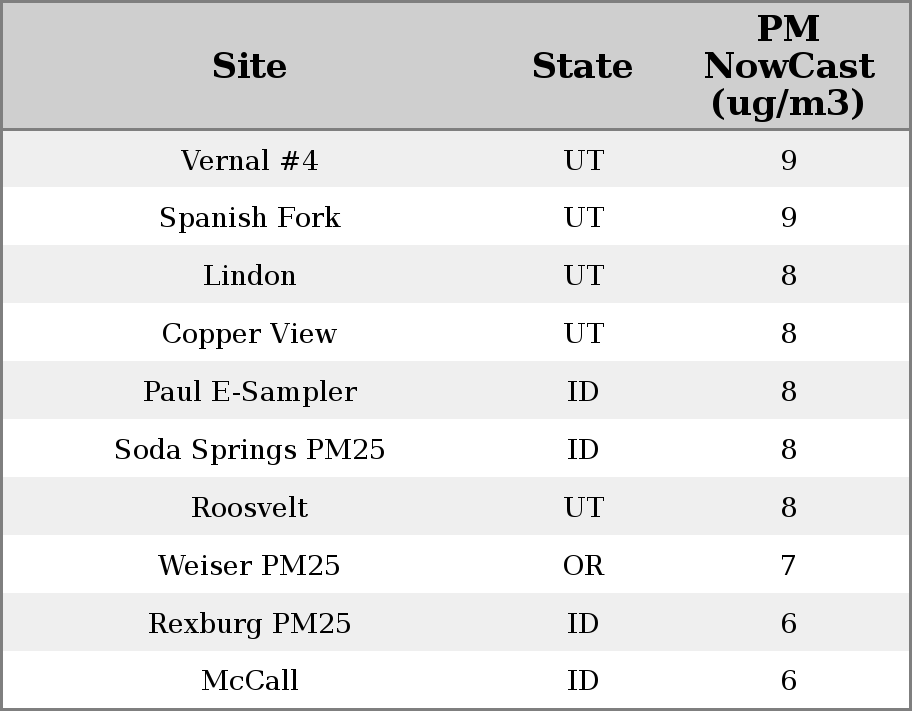The image size is (912, 711).
Task: Click the OR state cell
Action: tap(583, 566)
